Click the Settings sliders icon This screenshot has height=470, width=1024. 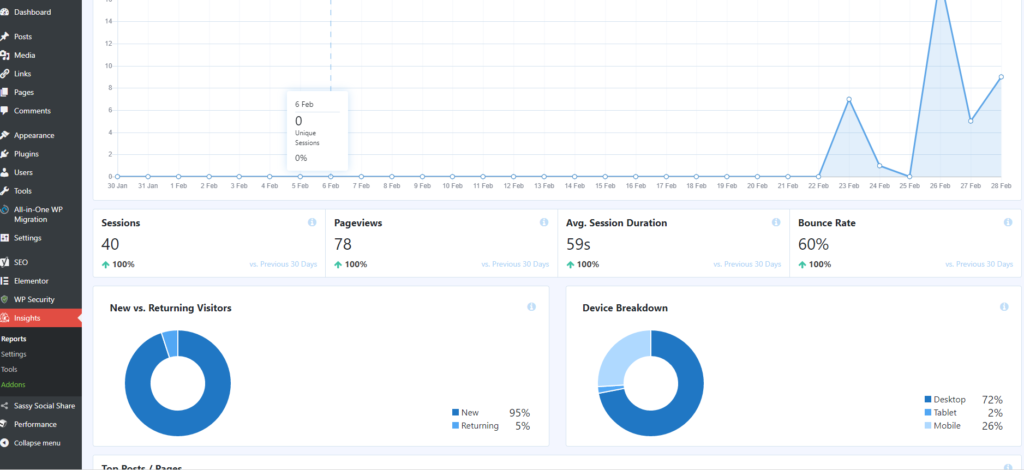coord(5,238)
